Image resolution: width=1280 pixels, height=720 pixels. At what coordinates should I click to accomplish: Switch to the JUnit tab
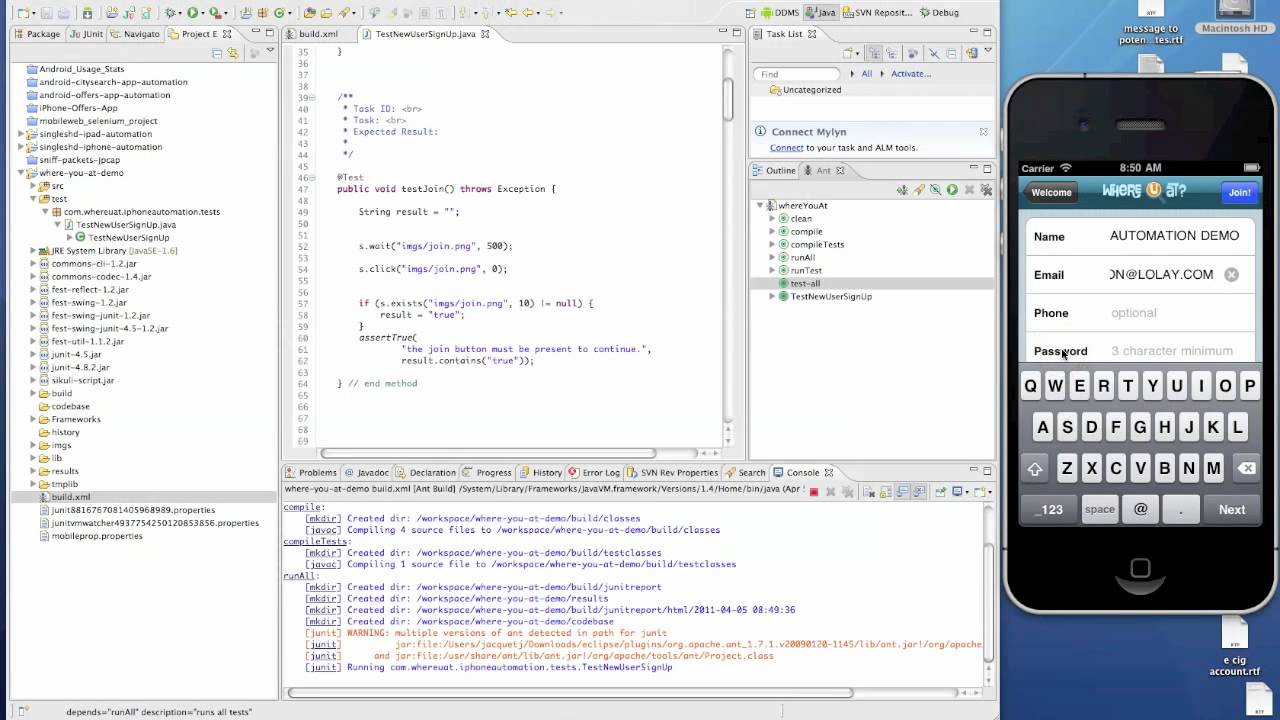coord(87,33)
